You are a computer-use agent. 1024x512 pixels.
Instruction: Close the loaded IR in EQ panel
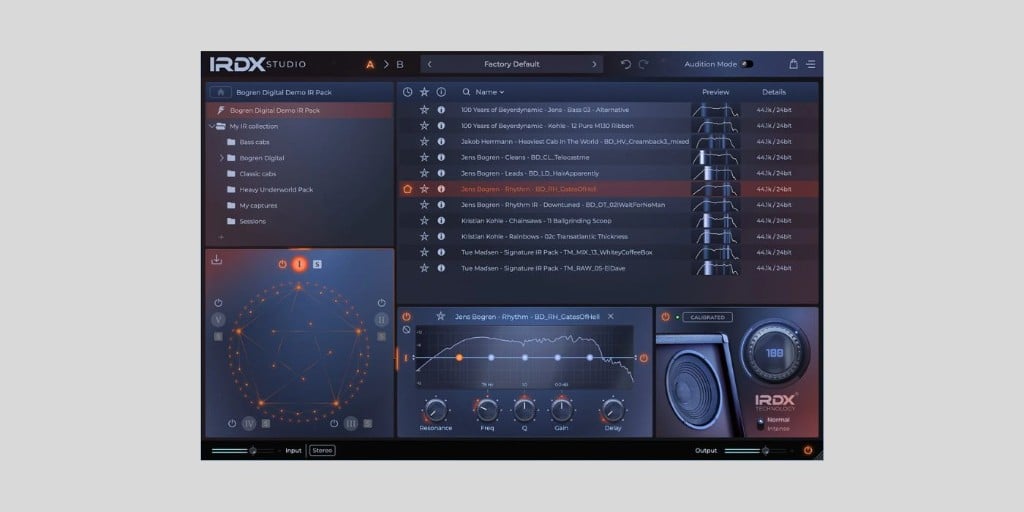click(611, 316)
